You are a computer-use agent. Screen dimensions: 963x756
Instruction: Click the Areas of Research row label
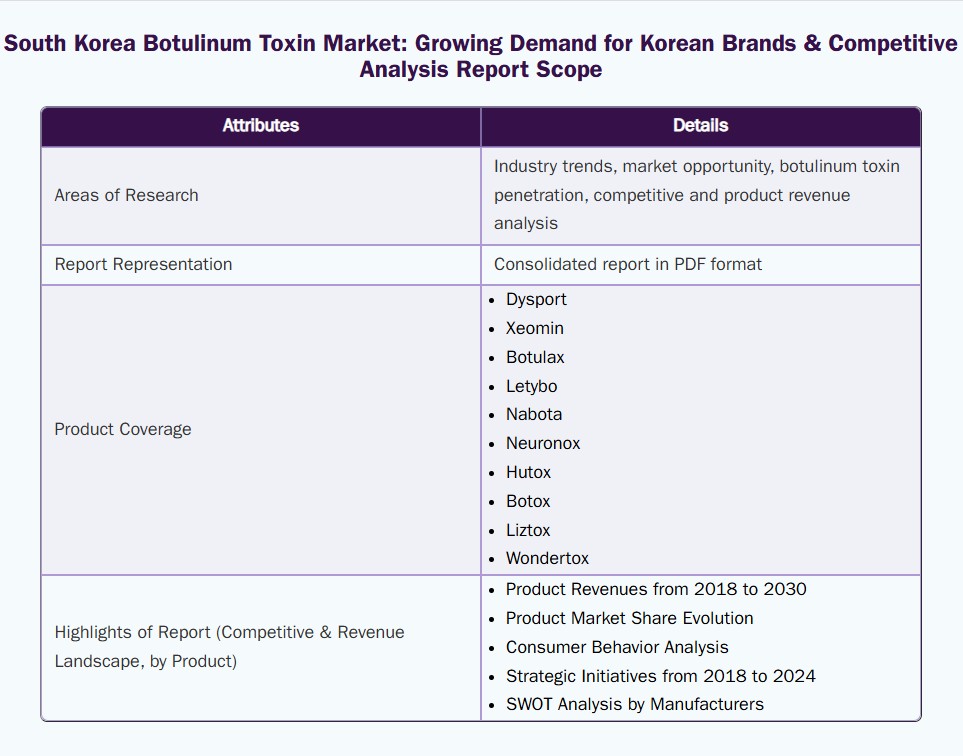pos(127,195)
